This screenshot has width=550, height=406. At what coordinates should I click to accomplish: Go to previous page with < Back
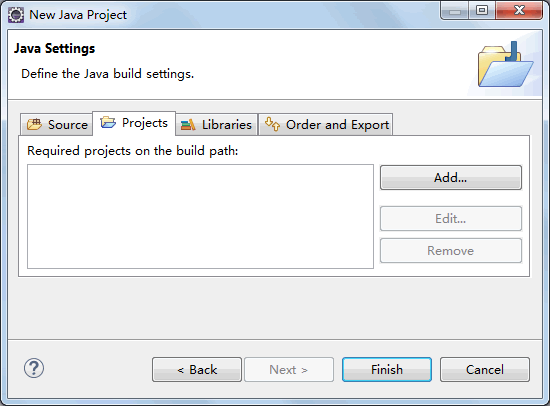(x=197, y=370)
